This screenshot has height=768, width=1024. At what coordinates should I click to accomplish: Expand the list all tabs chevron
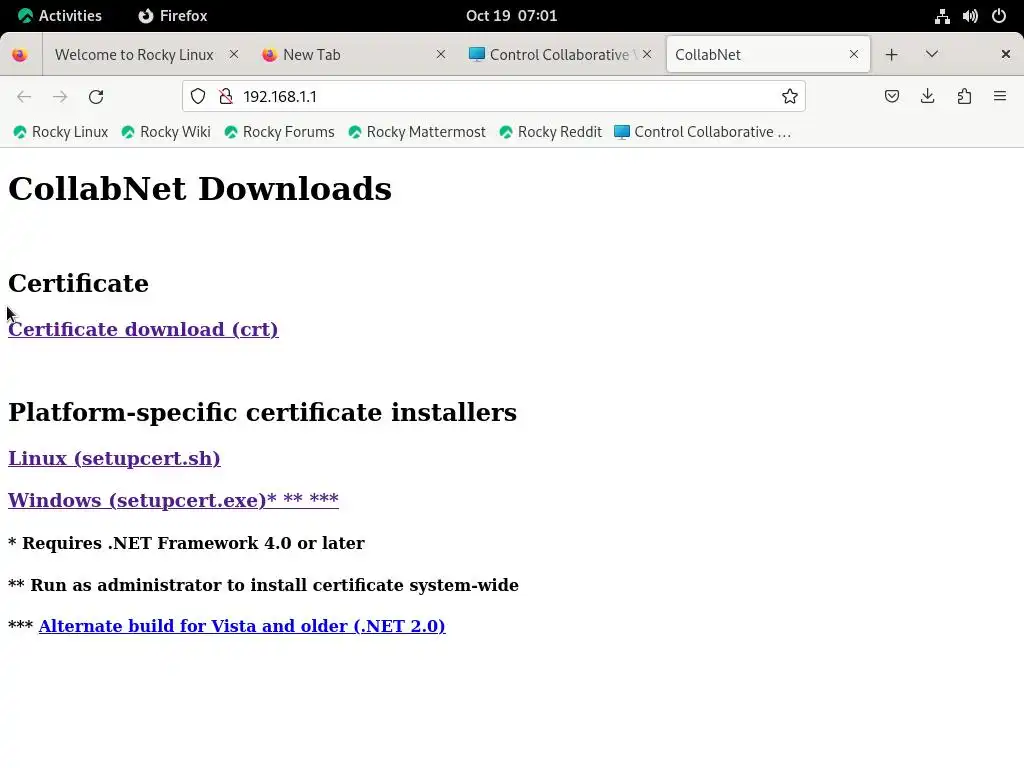point(932,54)
